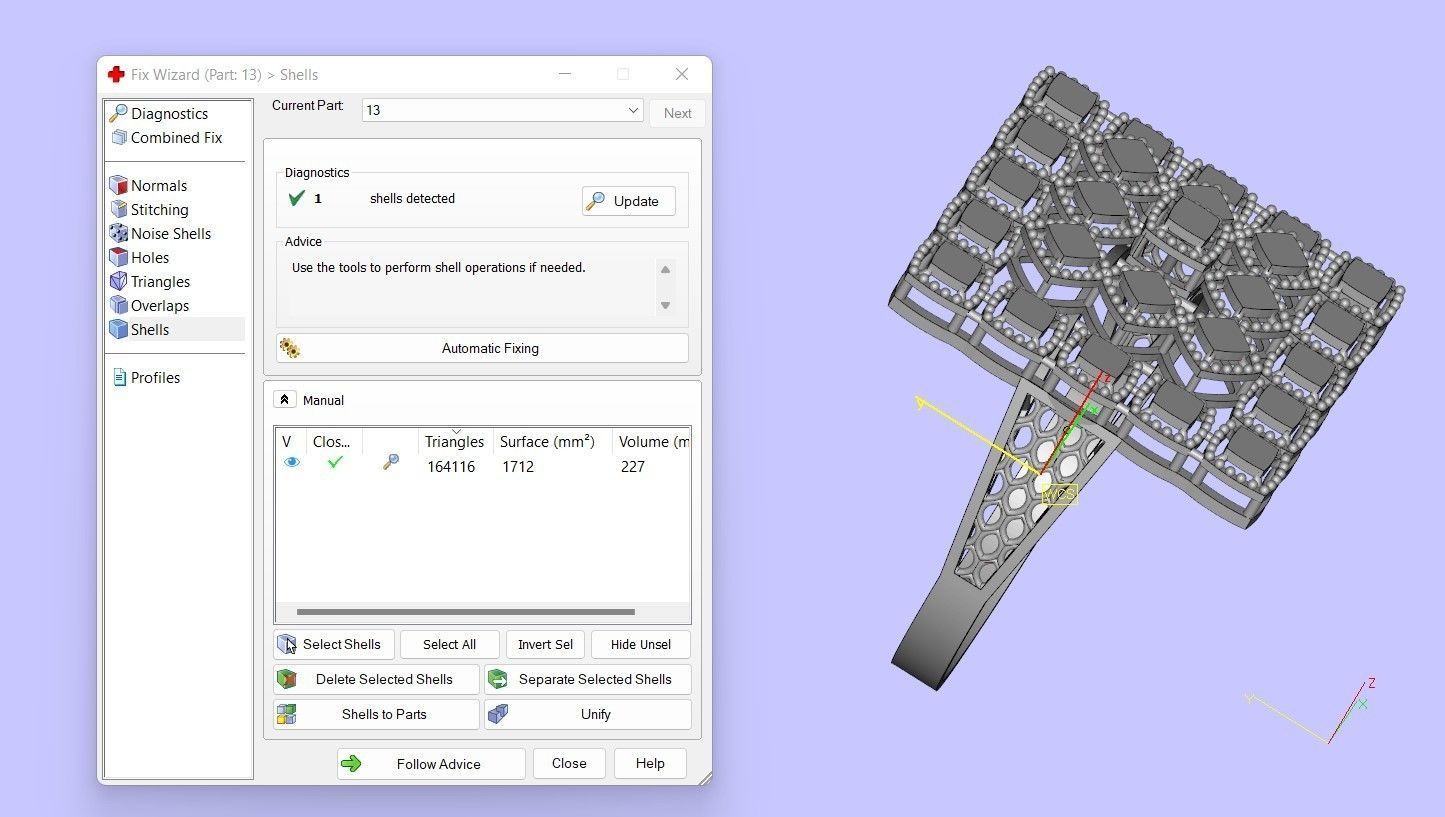Click the V column header

point(286,441)
